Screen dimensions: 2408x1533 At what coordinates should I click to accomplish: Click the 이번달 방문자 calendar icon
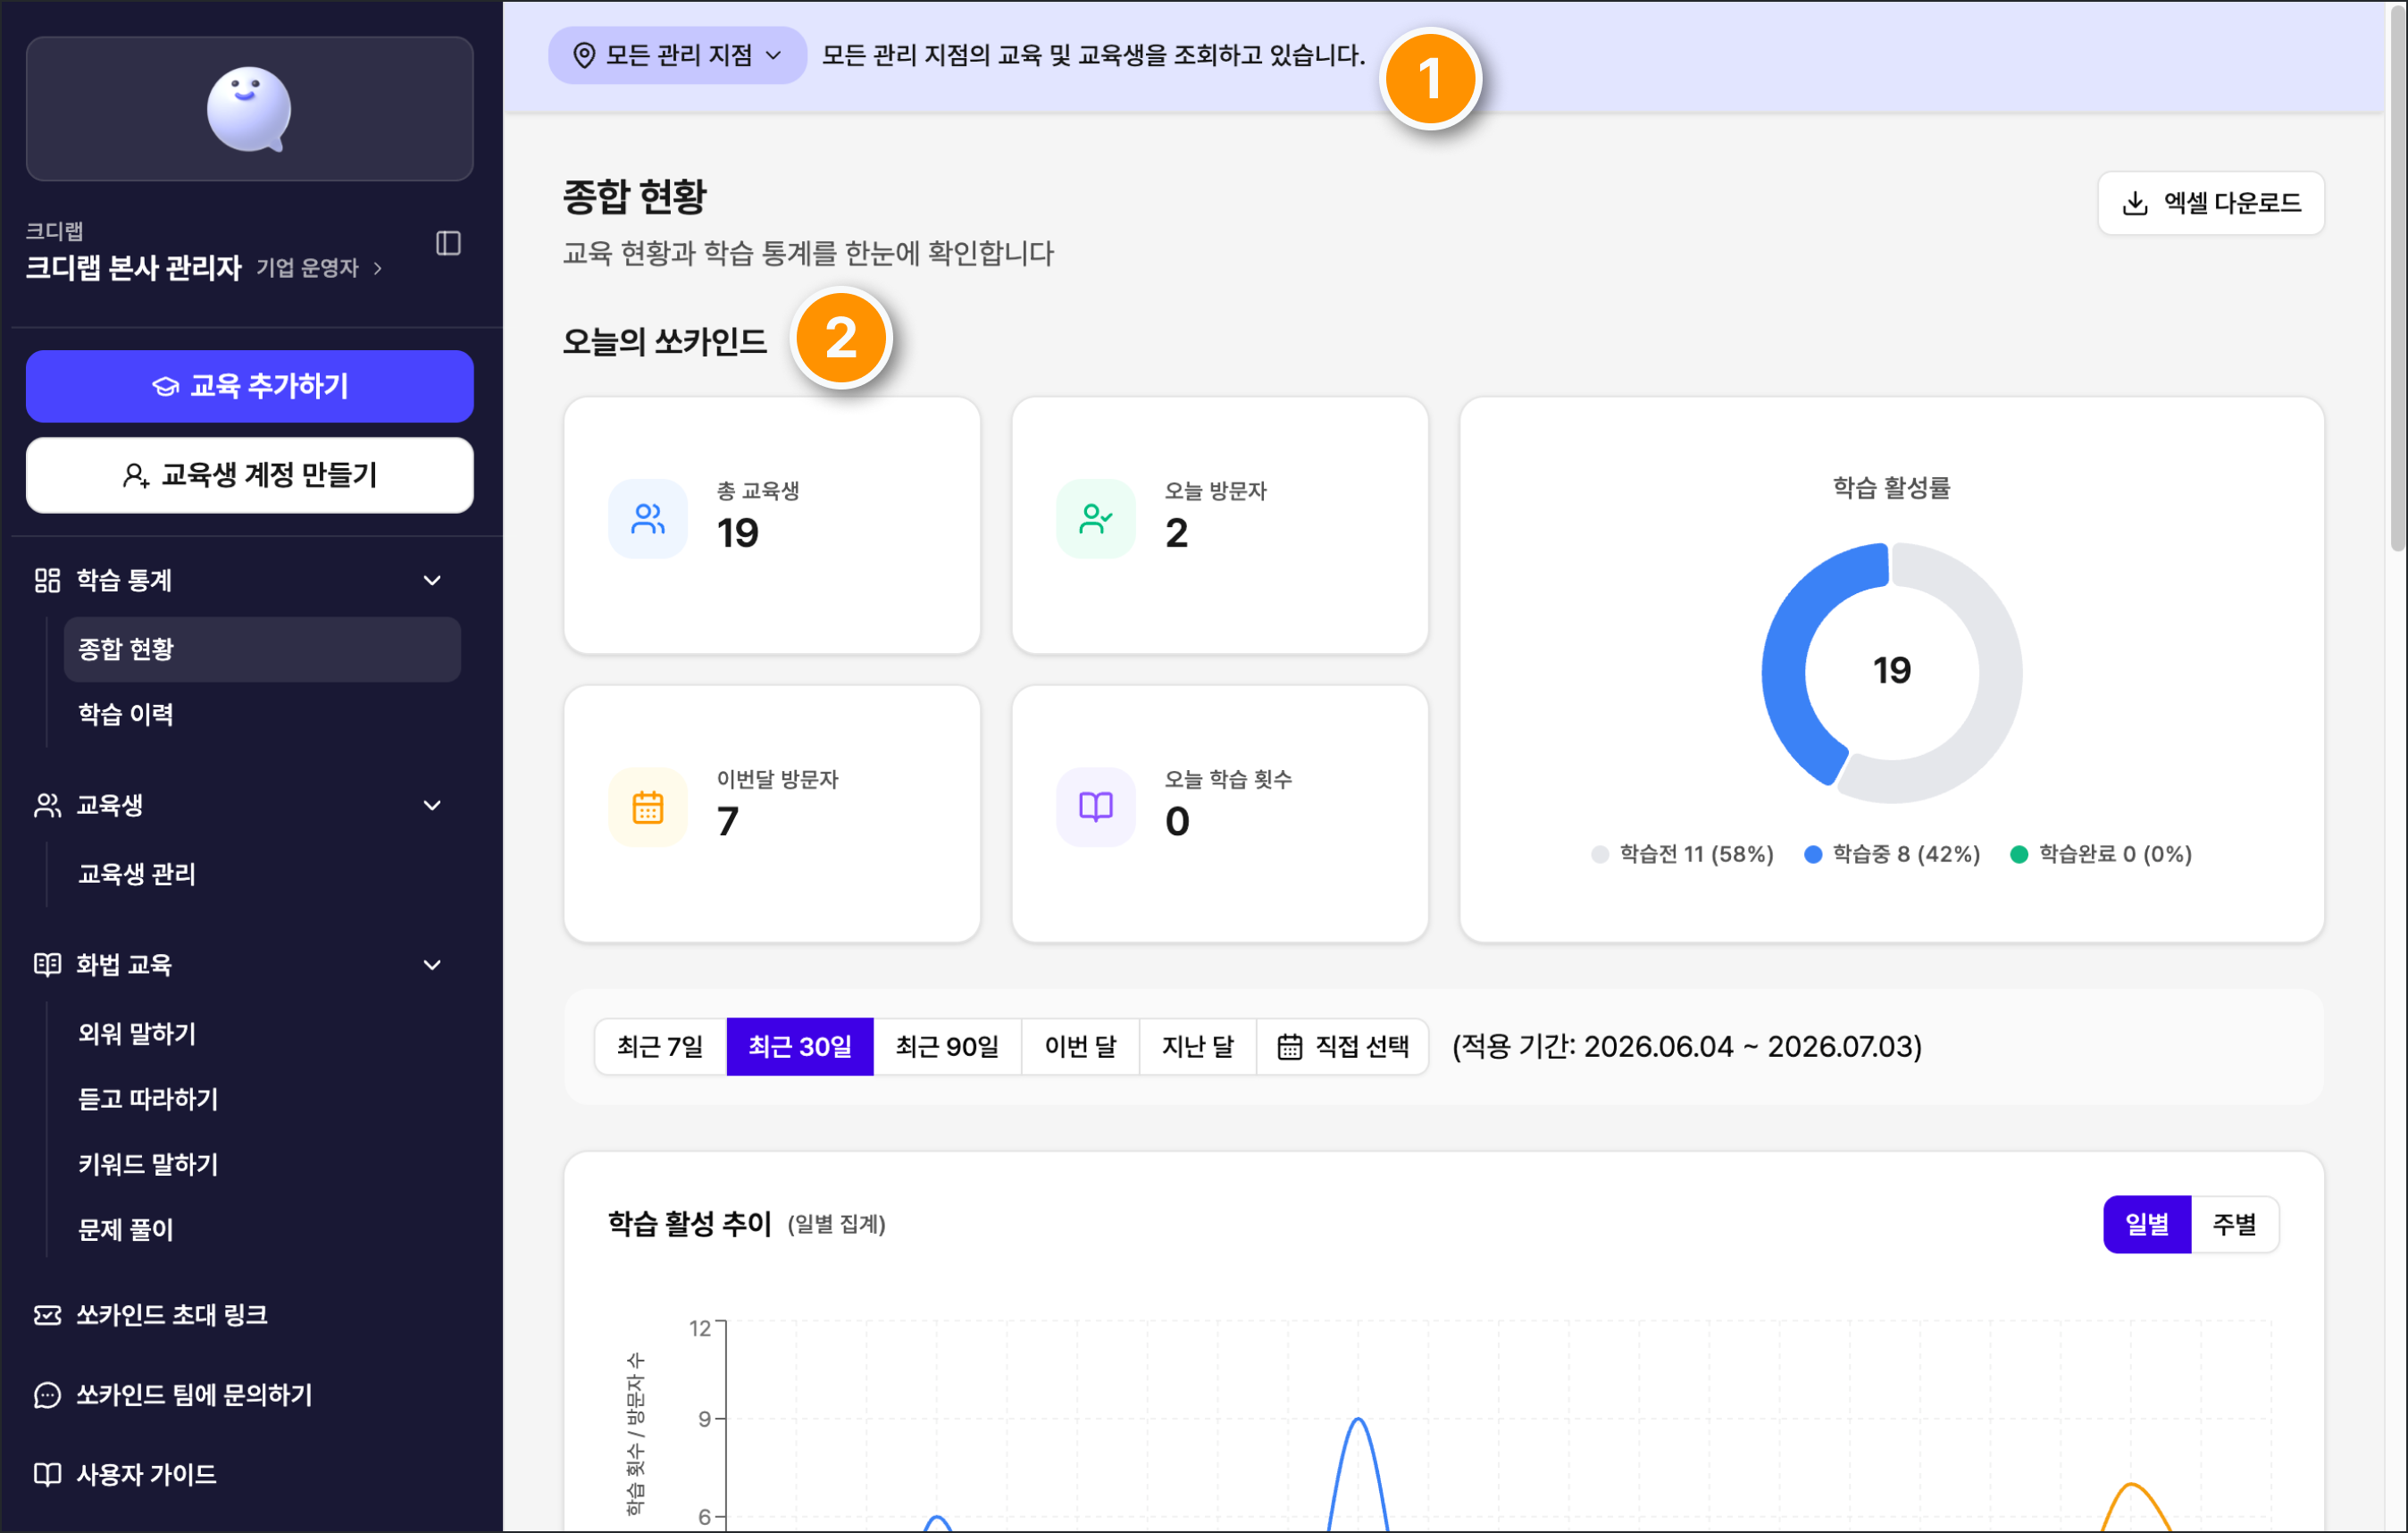pos(648,807)
